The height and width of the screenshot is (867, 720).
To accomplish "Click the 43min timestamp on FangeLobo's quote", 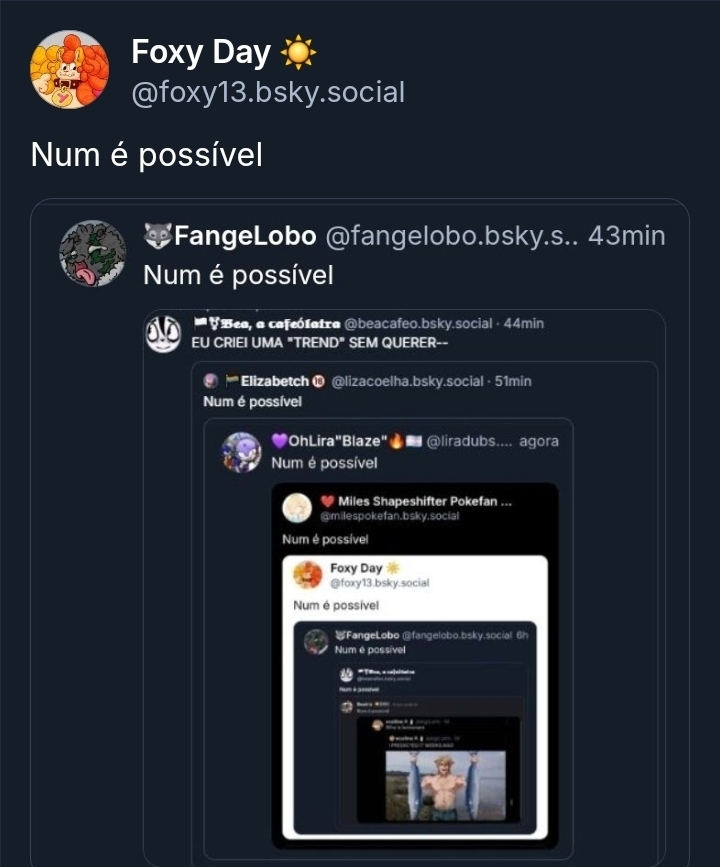I will (x=627, y=236).
